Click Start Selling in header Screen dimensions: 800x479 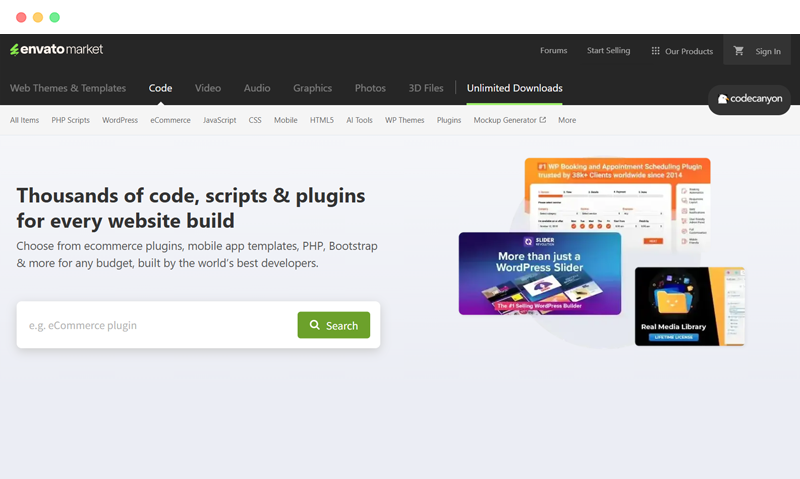608,51
